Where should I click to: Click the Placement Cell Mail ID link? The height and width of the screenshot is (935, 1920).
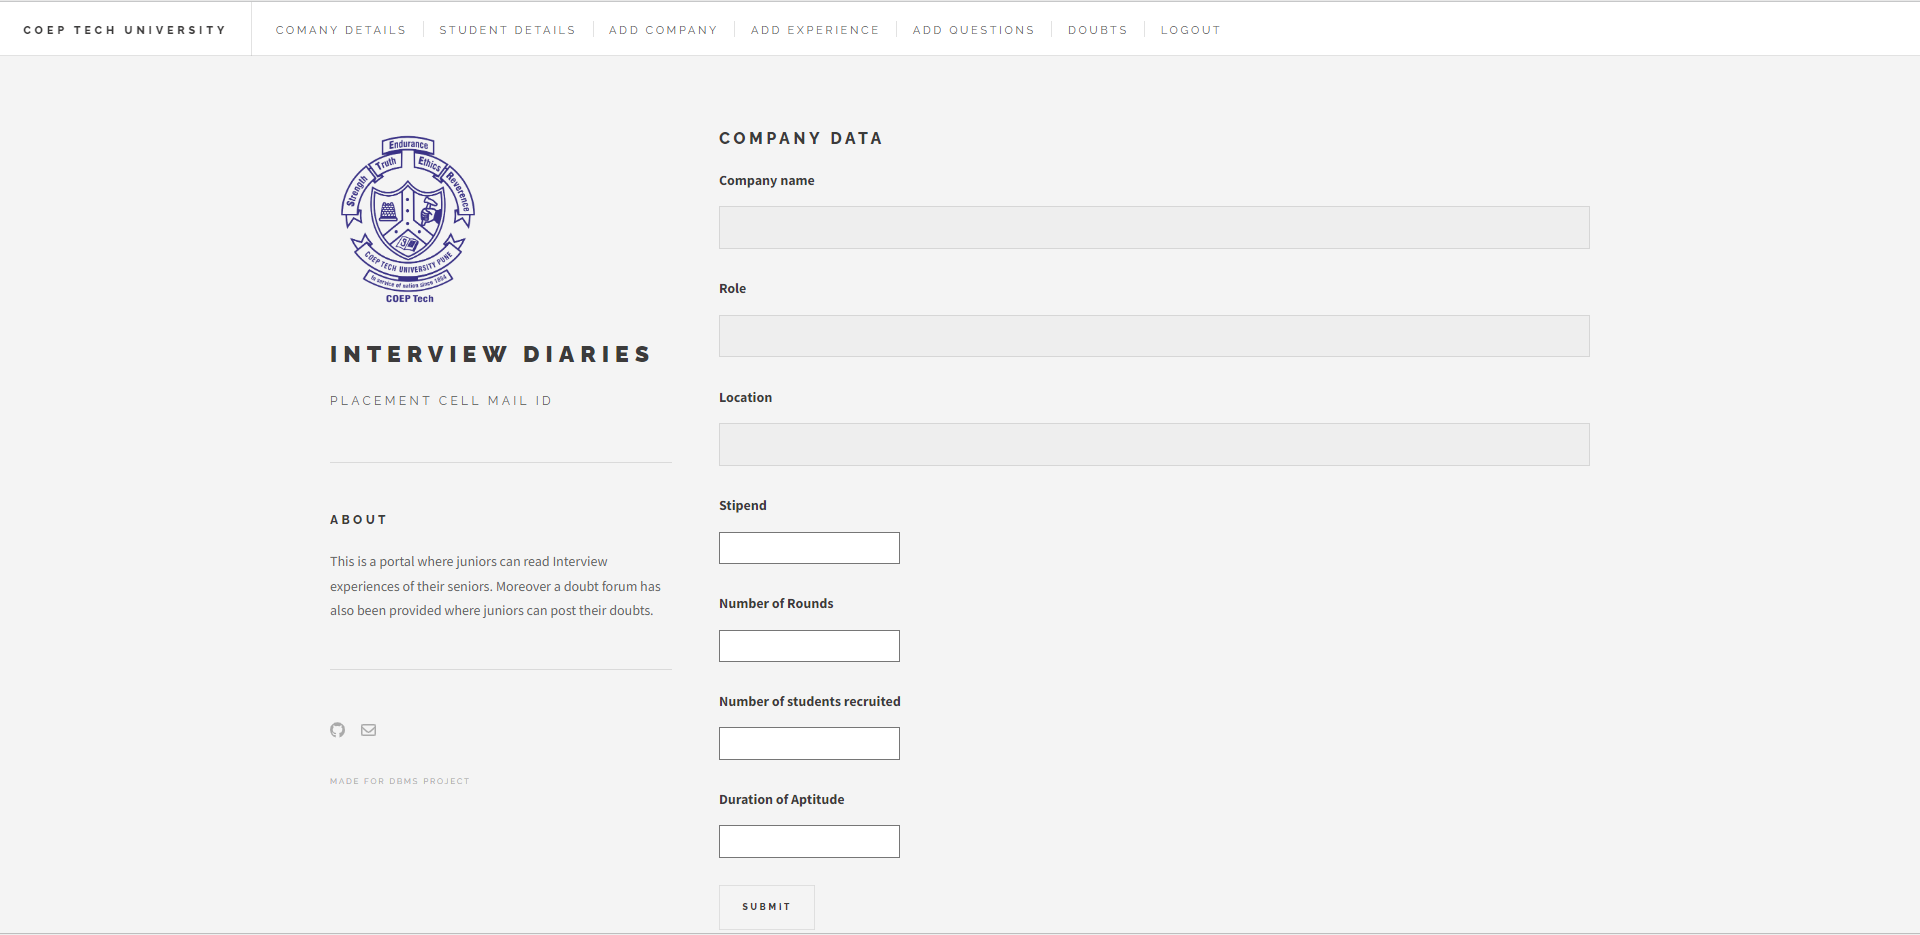point(441,401)
